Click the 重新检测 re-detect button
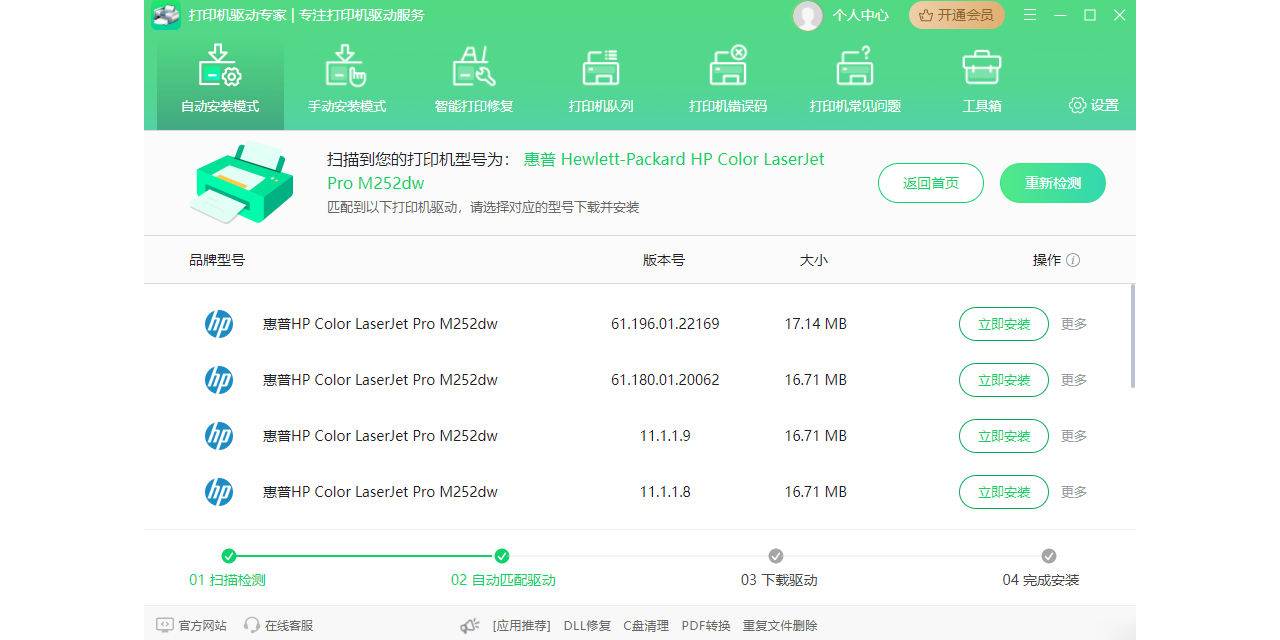Image resolution: width=1280 pixels, height=640 pixels. (1052, 183)
